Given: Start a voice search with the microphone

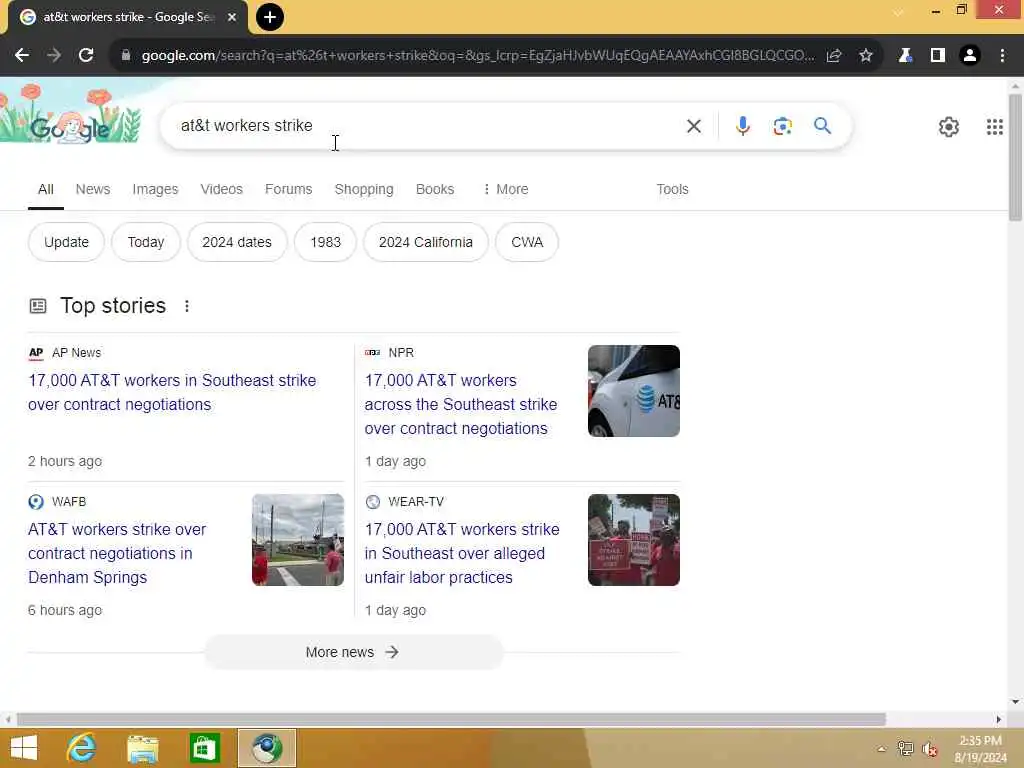Looking at the screenshot, I should (743, 126).
